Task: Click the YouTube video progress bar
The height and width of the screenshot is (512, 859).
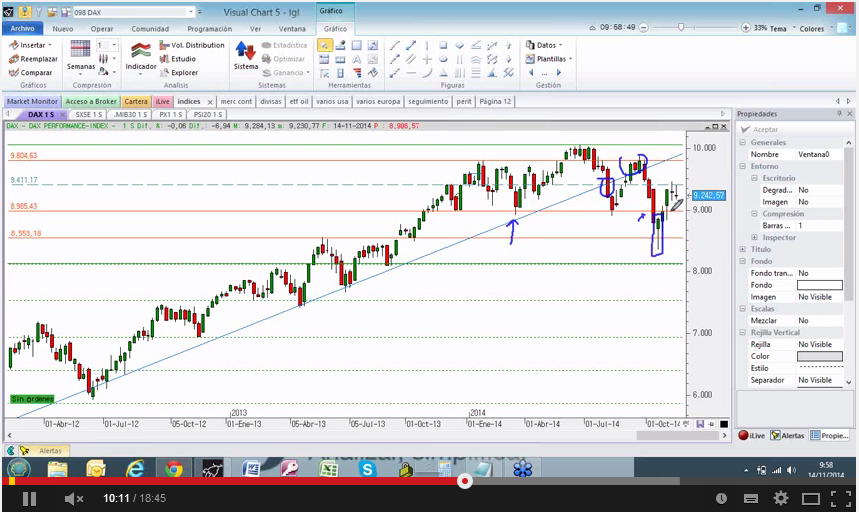Action: coord(430,481)
